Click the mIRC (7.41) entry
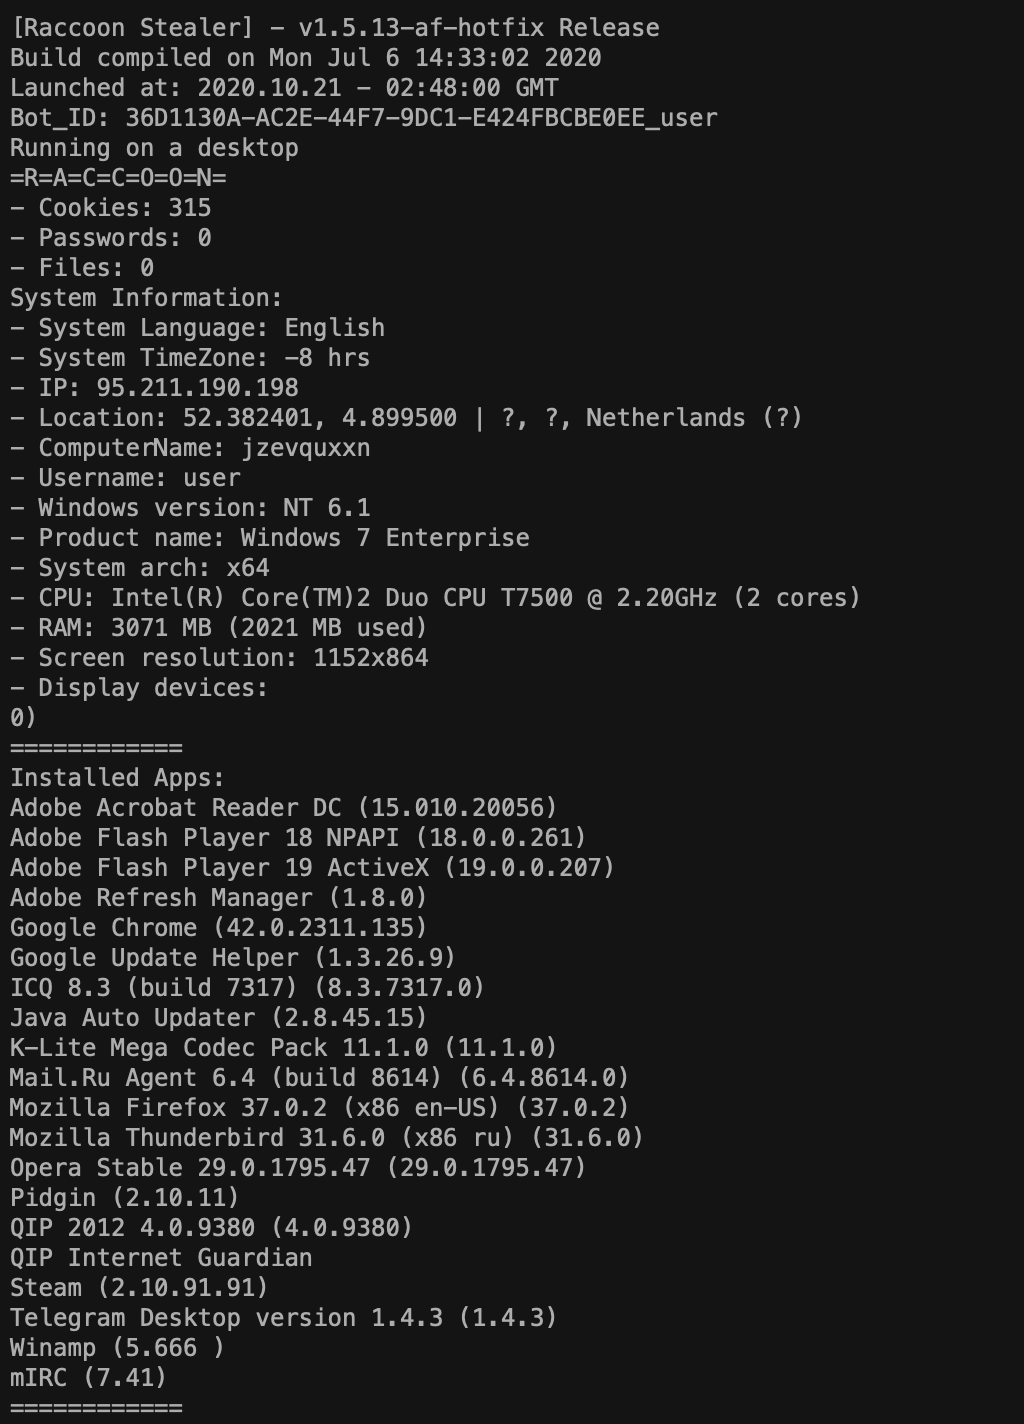Viewport: 1024px width, 1424px height. tap(88, 1378)
